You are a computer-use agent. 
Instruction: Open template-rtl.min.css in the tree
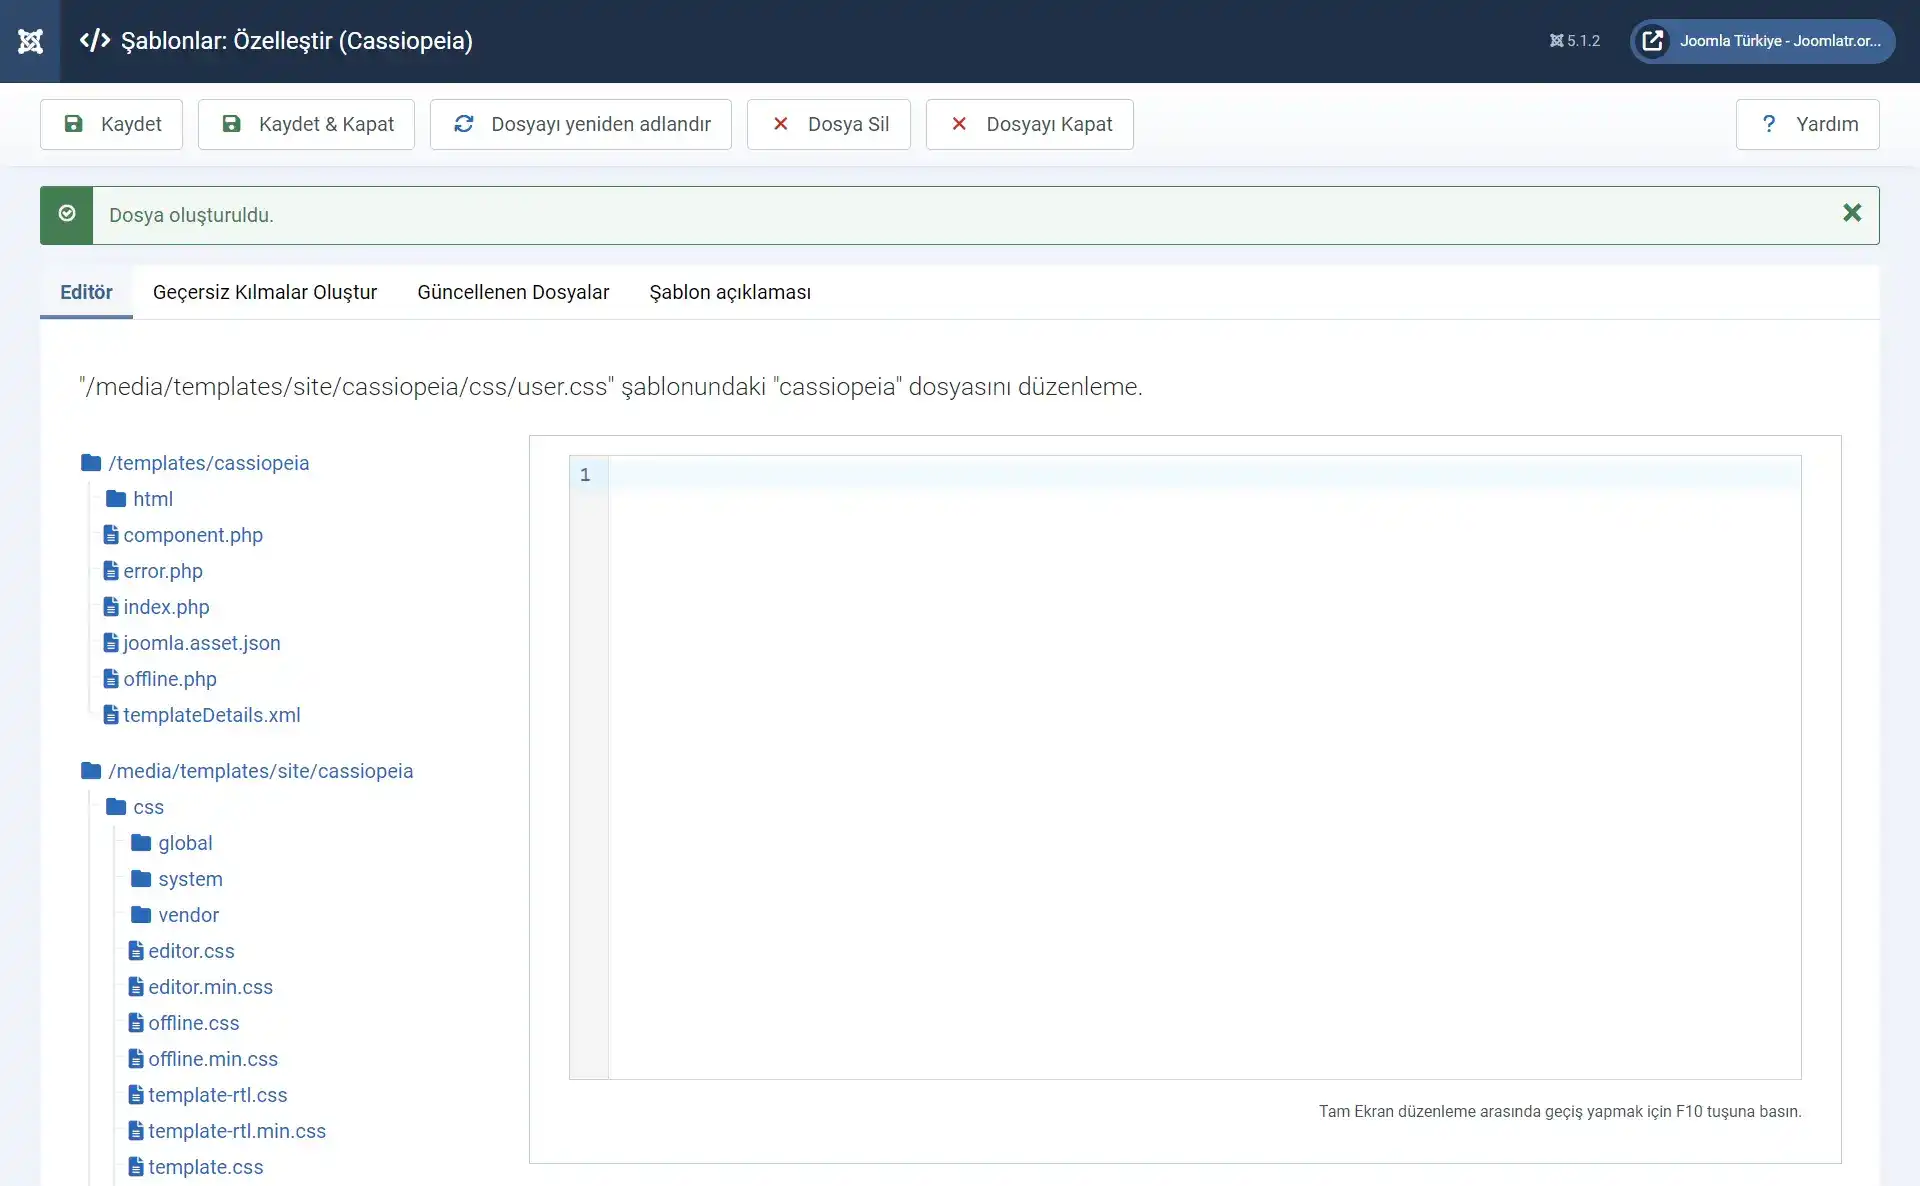pyautogui.click(x=237, y=1130)
